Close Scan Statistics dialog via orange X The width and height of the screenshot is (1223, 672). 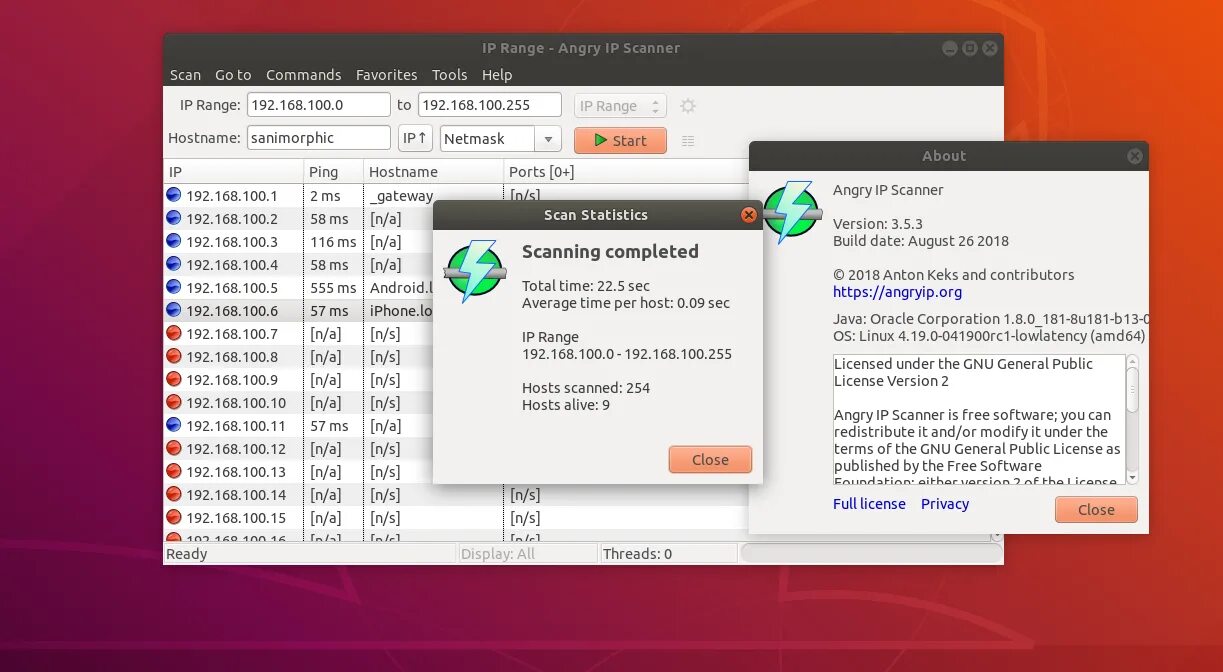pyautogui.click(x=748, y=215)
